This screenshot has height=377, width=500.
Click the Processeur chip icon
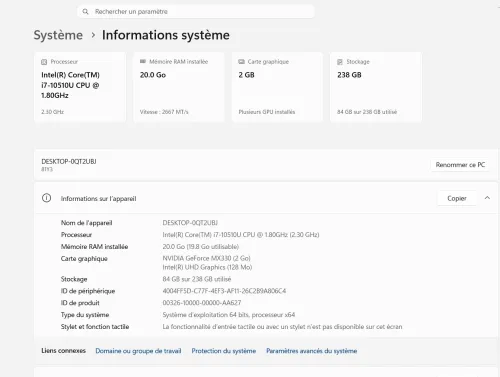click(x=44, y=62)
